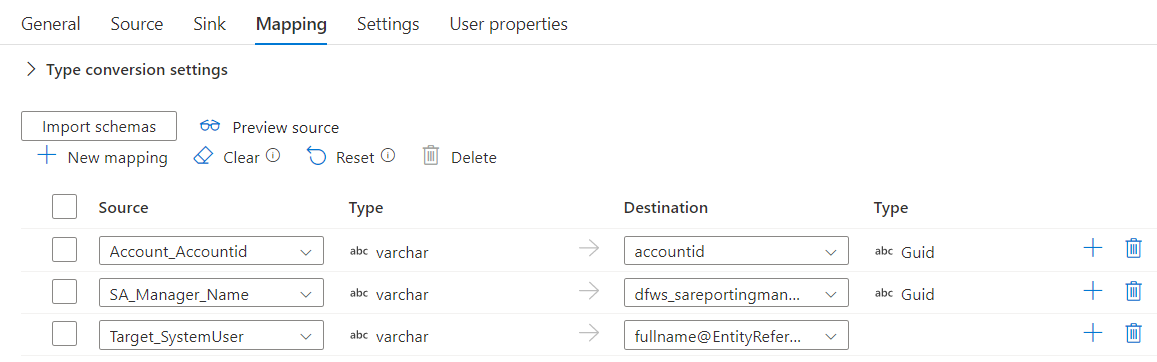Click the Reset undo icon
Image resolution: width=1157 pixels, height=362 pixels.
pos(317,156)
